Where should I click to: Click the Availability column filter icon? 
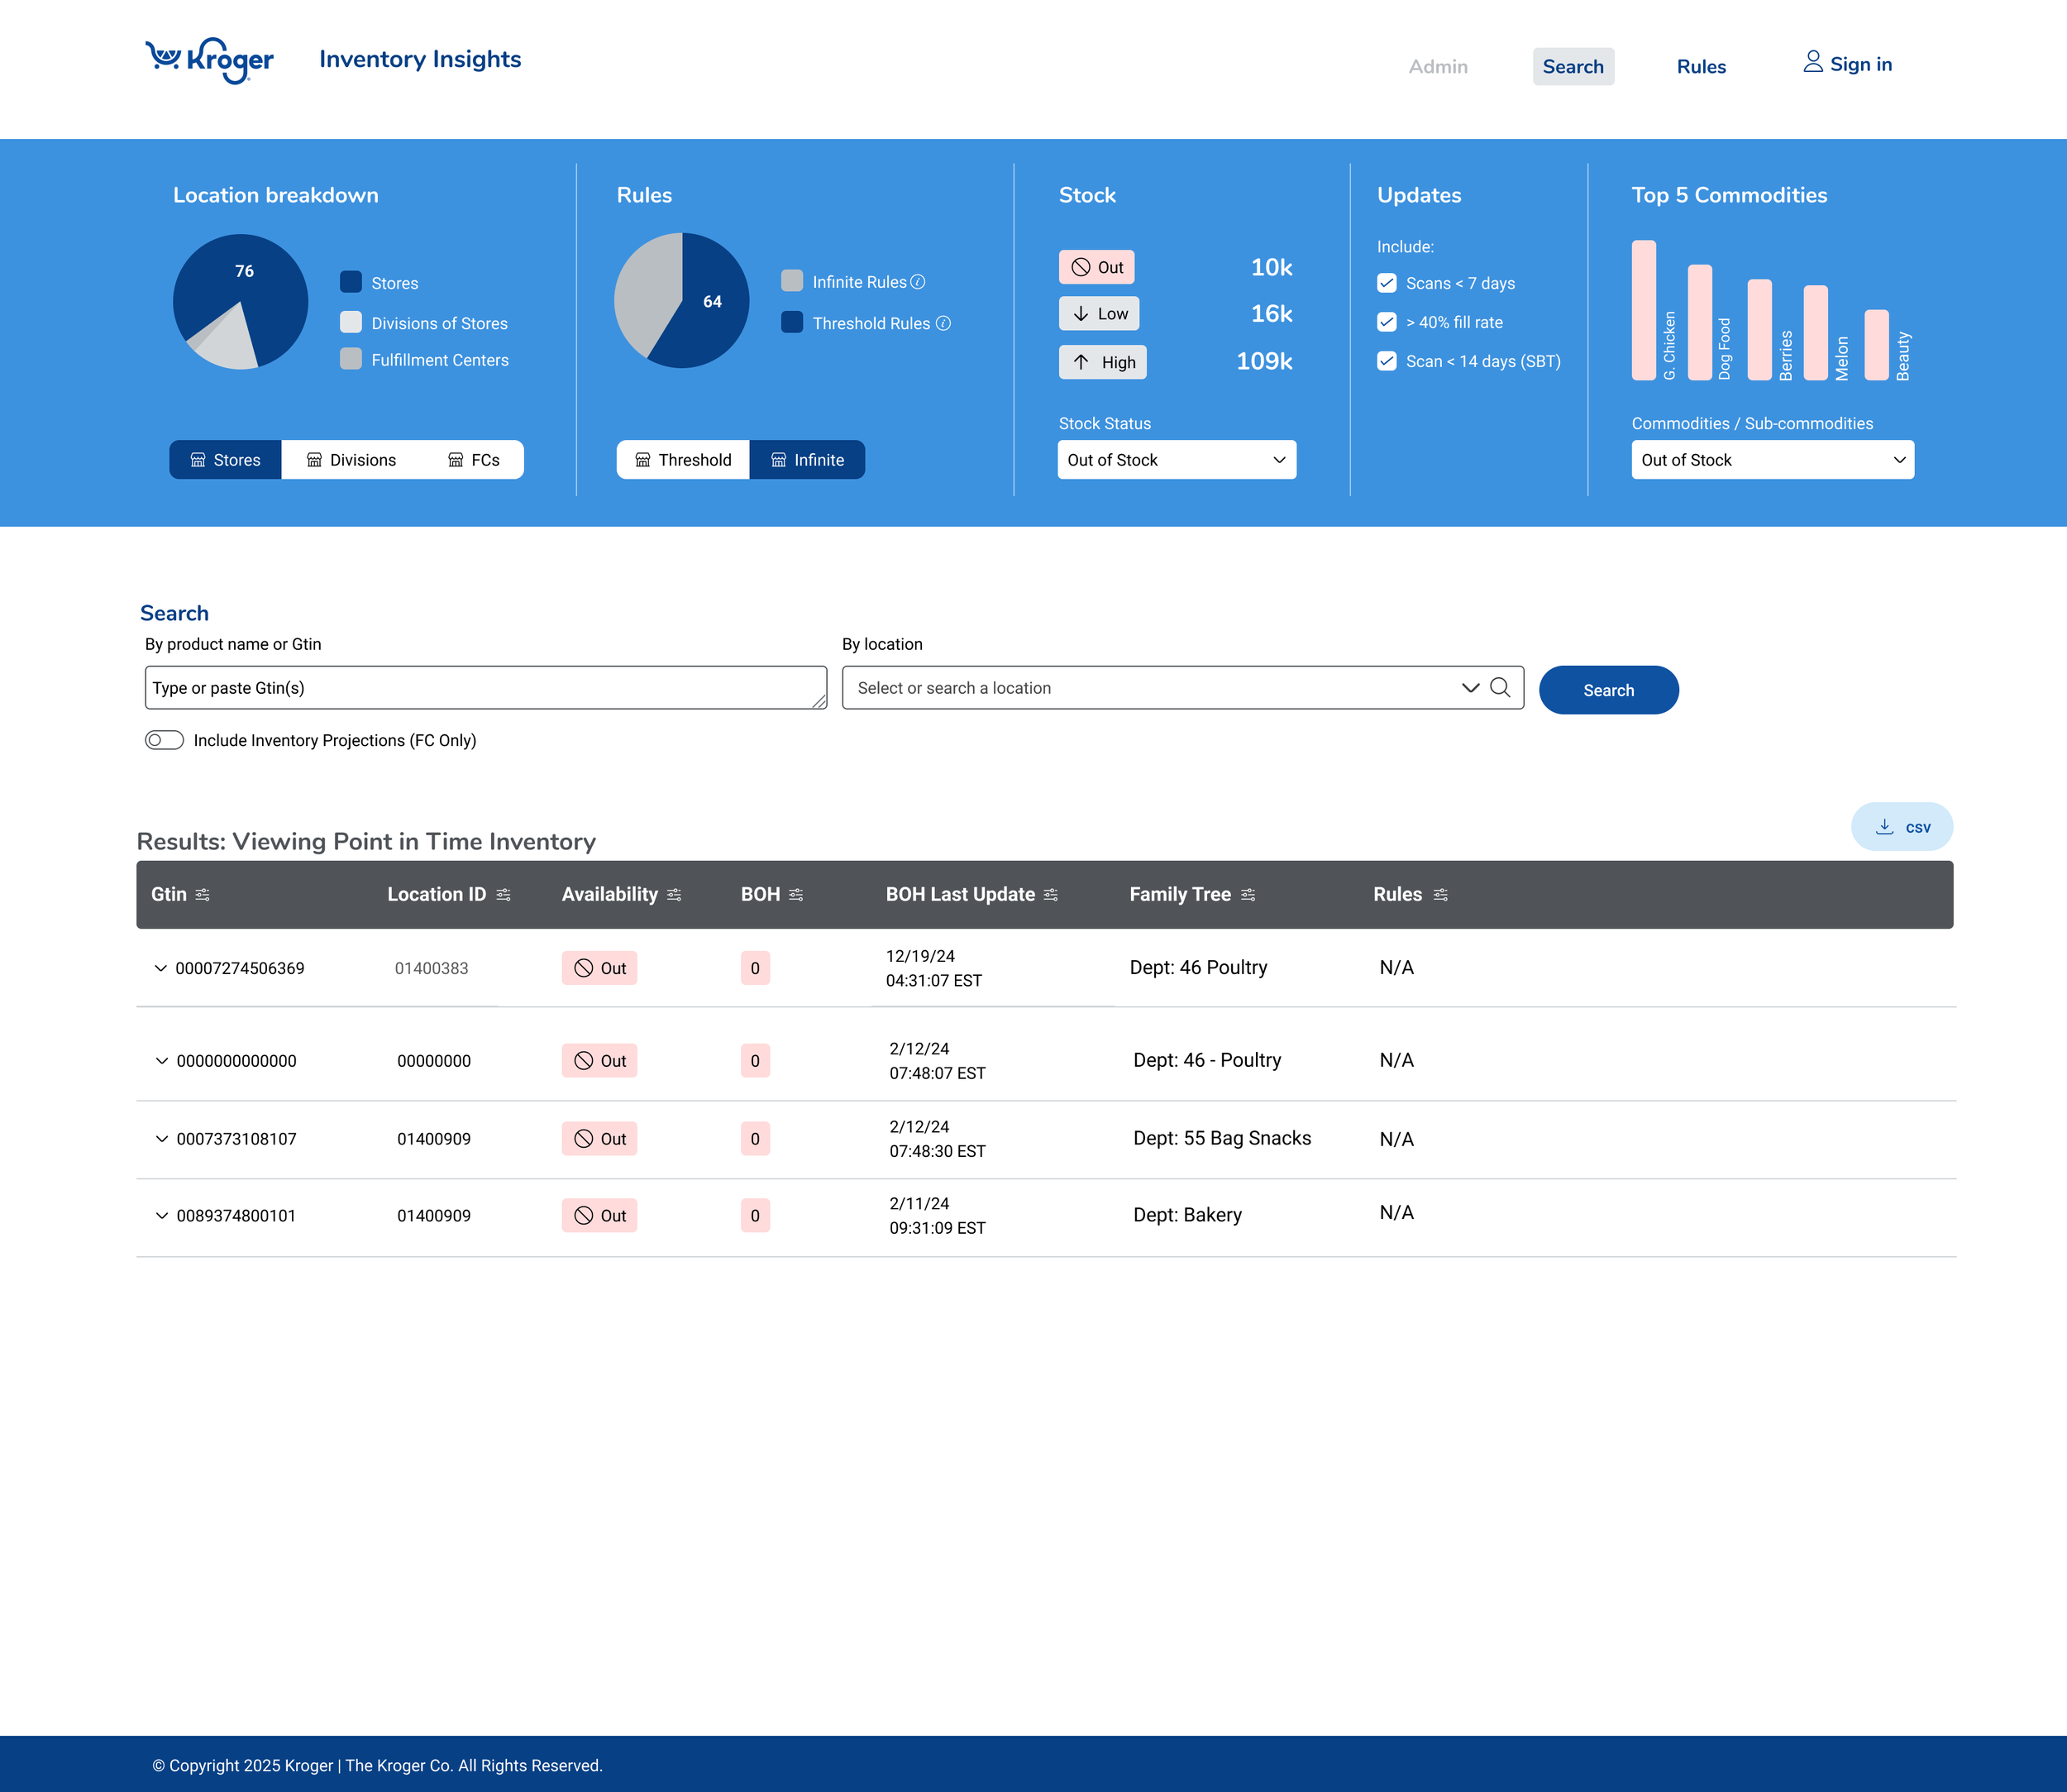pyautogui.click(x=674, y=895)
